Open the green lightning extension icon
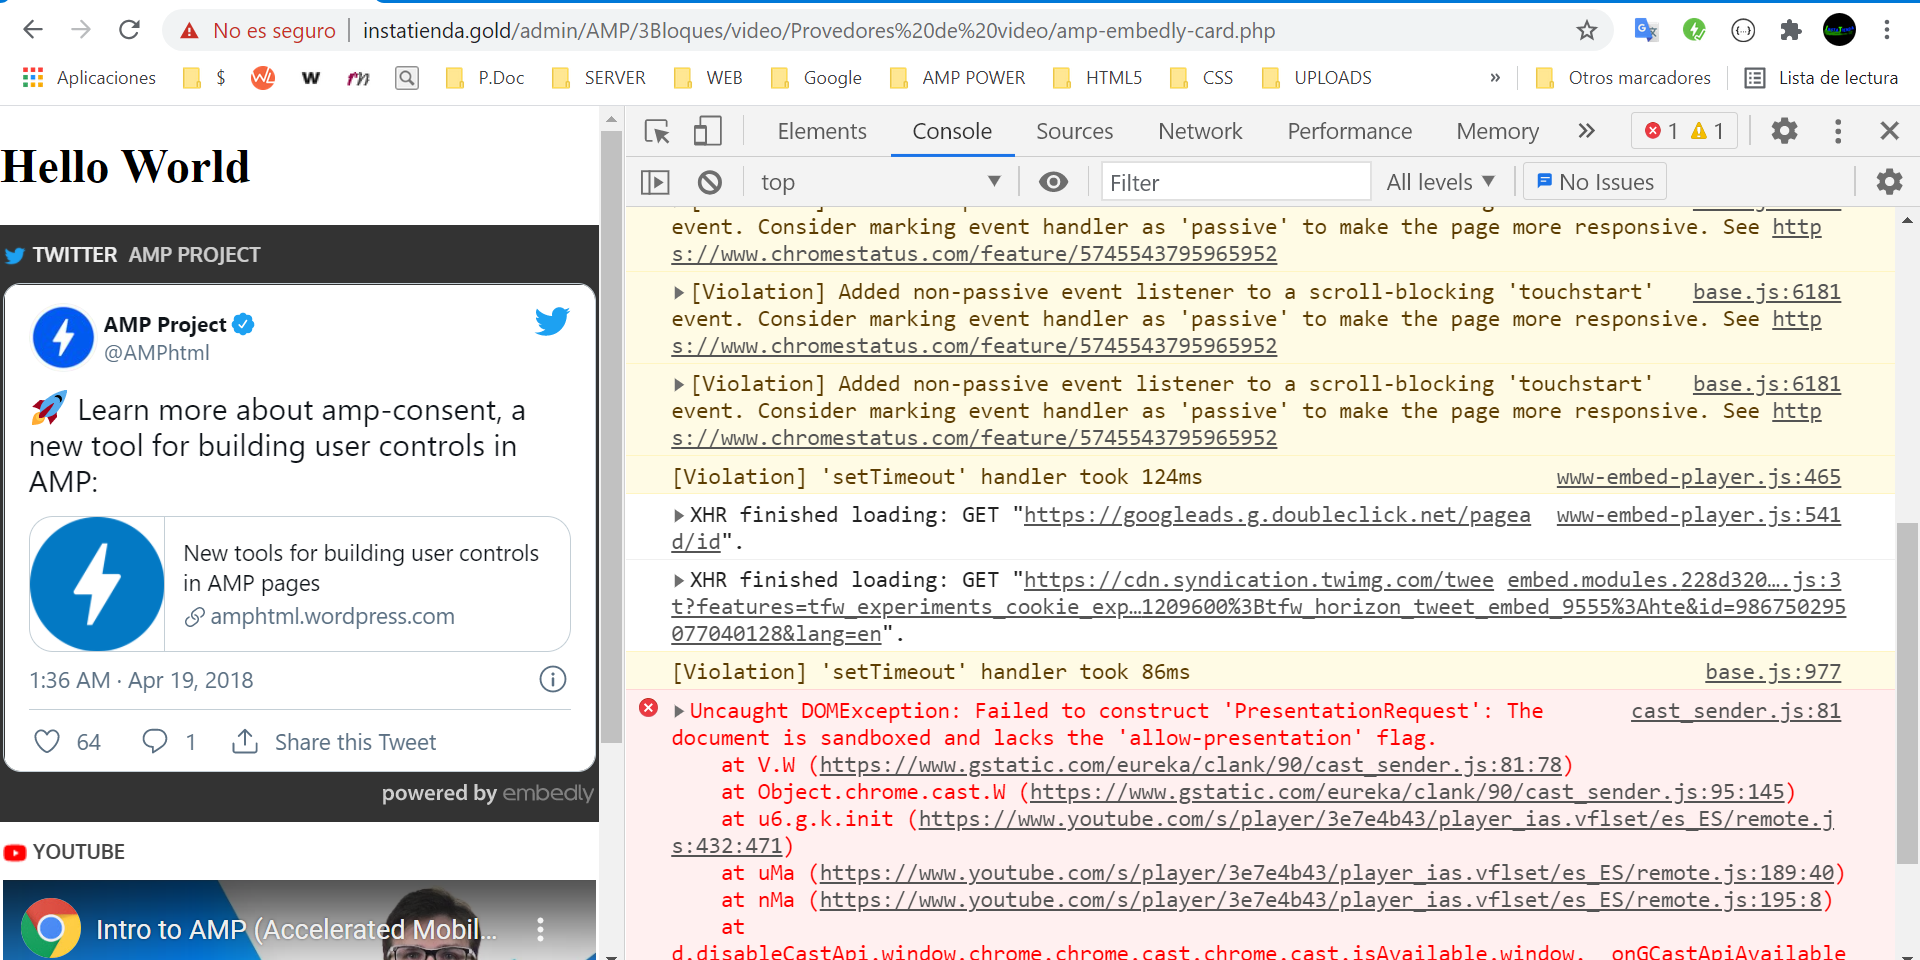 tap(1694, 30)
